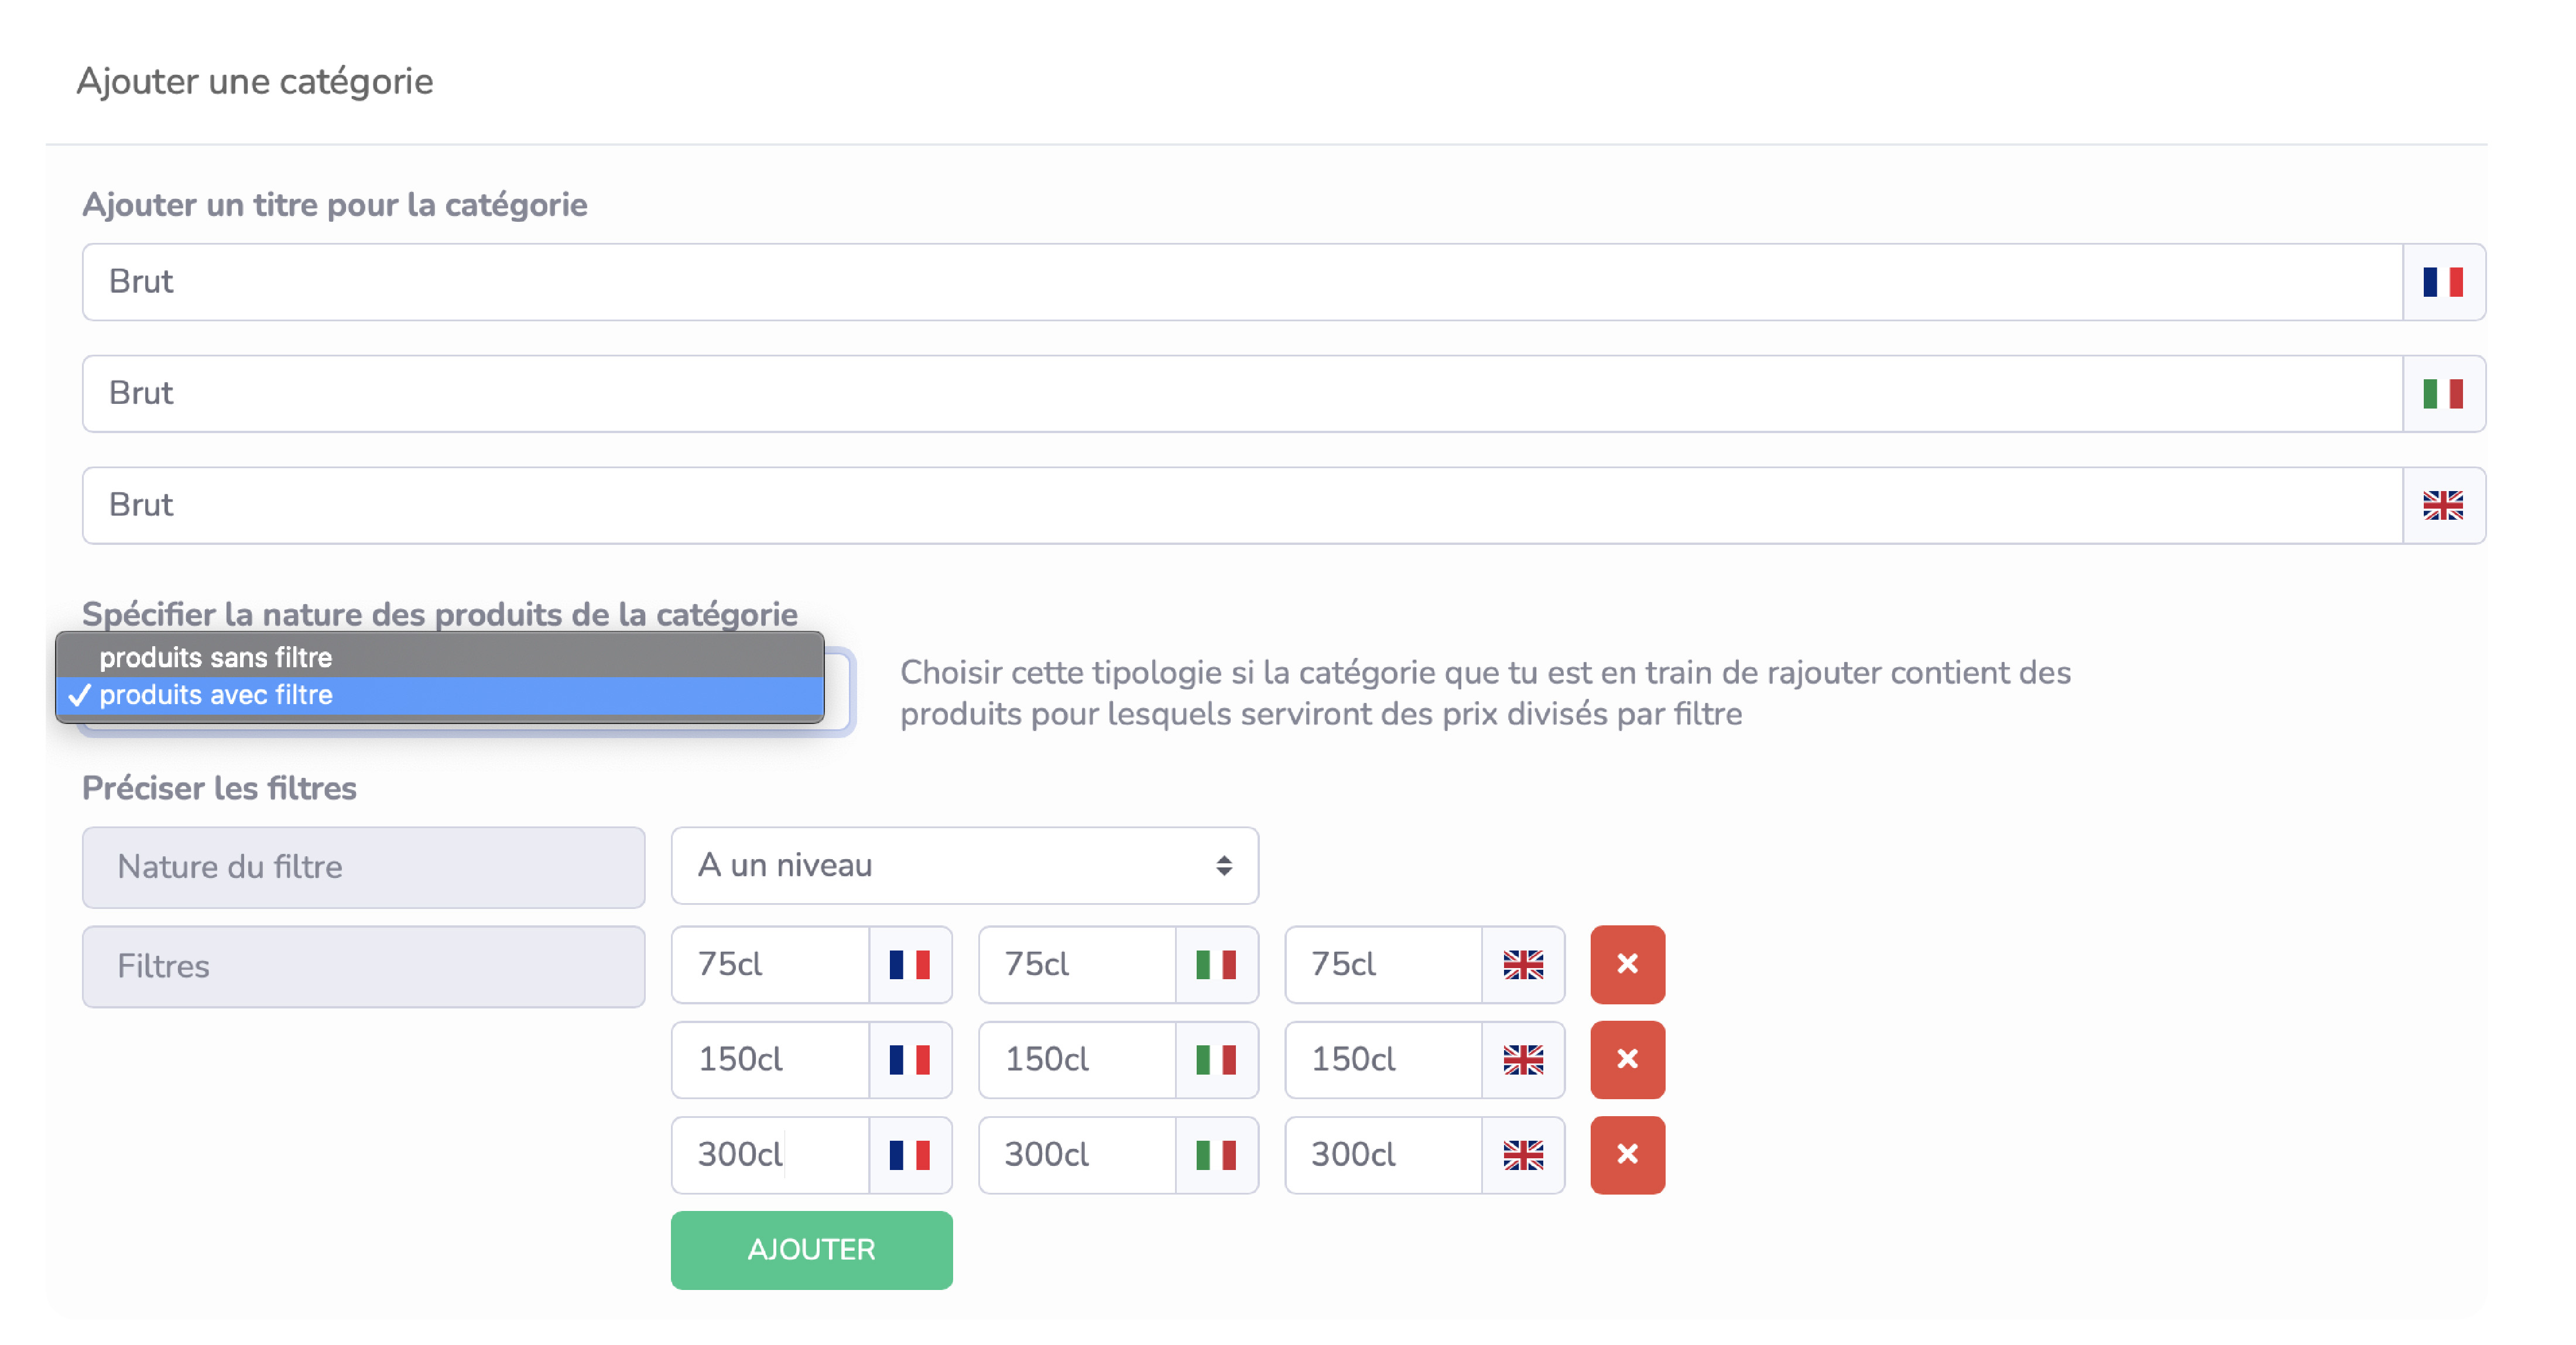
Task: Edit the English 150cl filter field
Action: coord(1382,1059)
